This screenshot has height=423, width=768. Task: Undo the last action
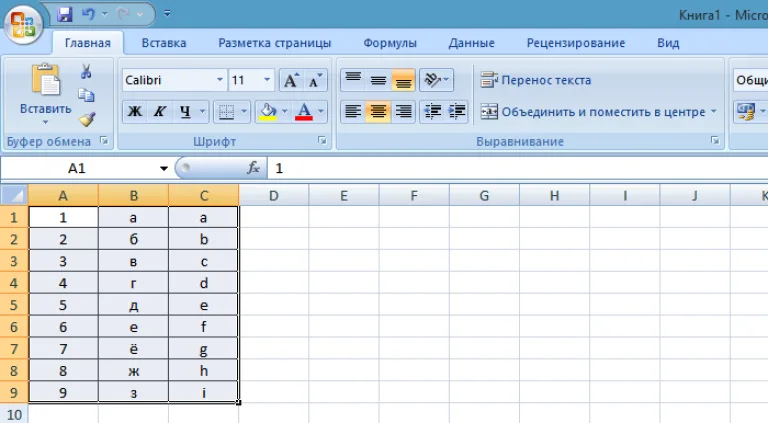coord(88,14)
